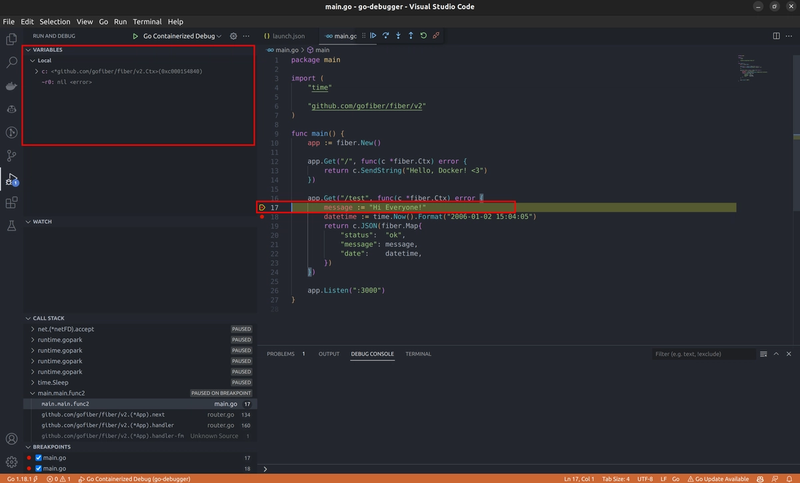The height and width of the screenshot is (483, 800).
Task: Click the Step Into debug icon
Action: coord(398,36)
